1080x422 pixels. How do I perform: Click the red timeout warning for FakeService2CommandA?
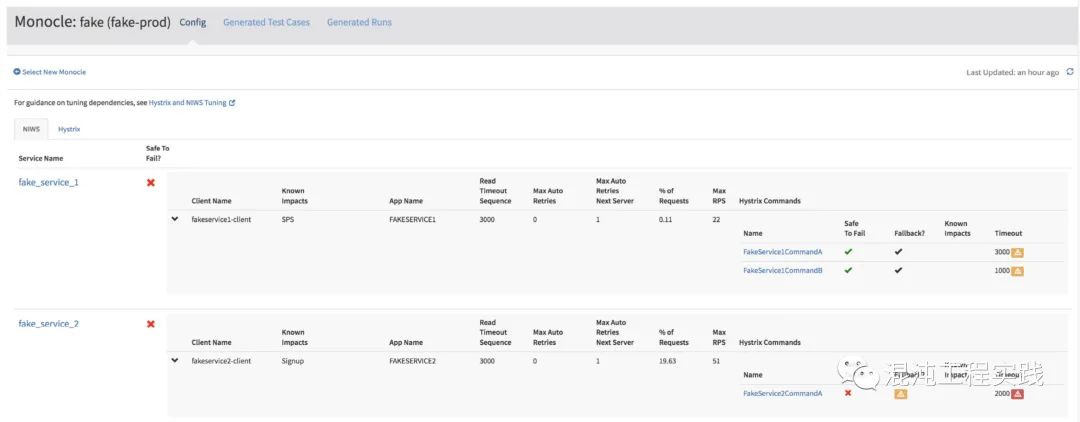pos(1017,394)
